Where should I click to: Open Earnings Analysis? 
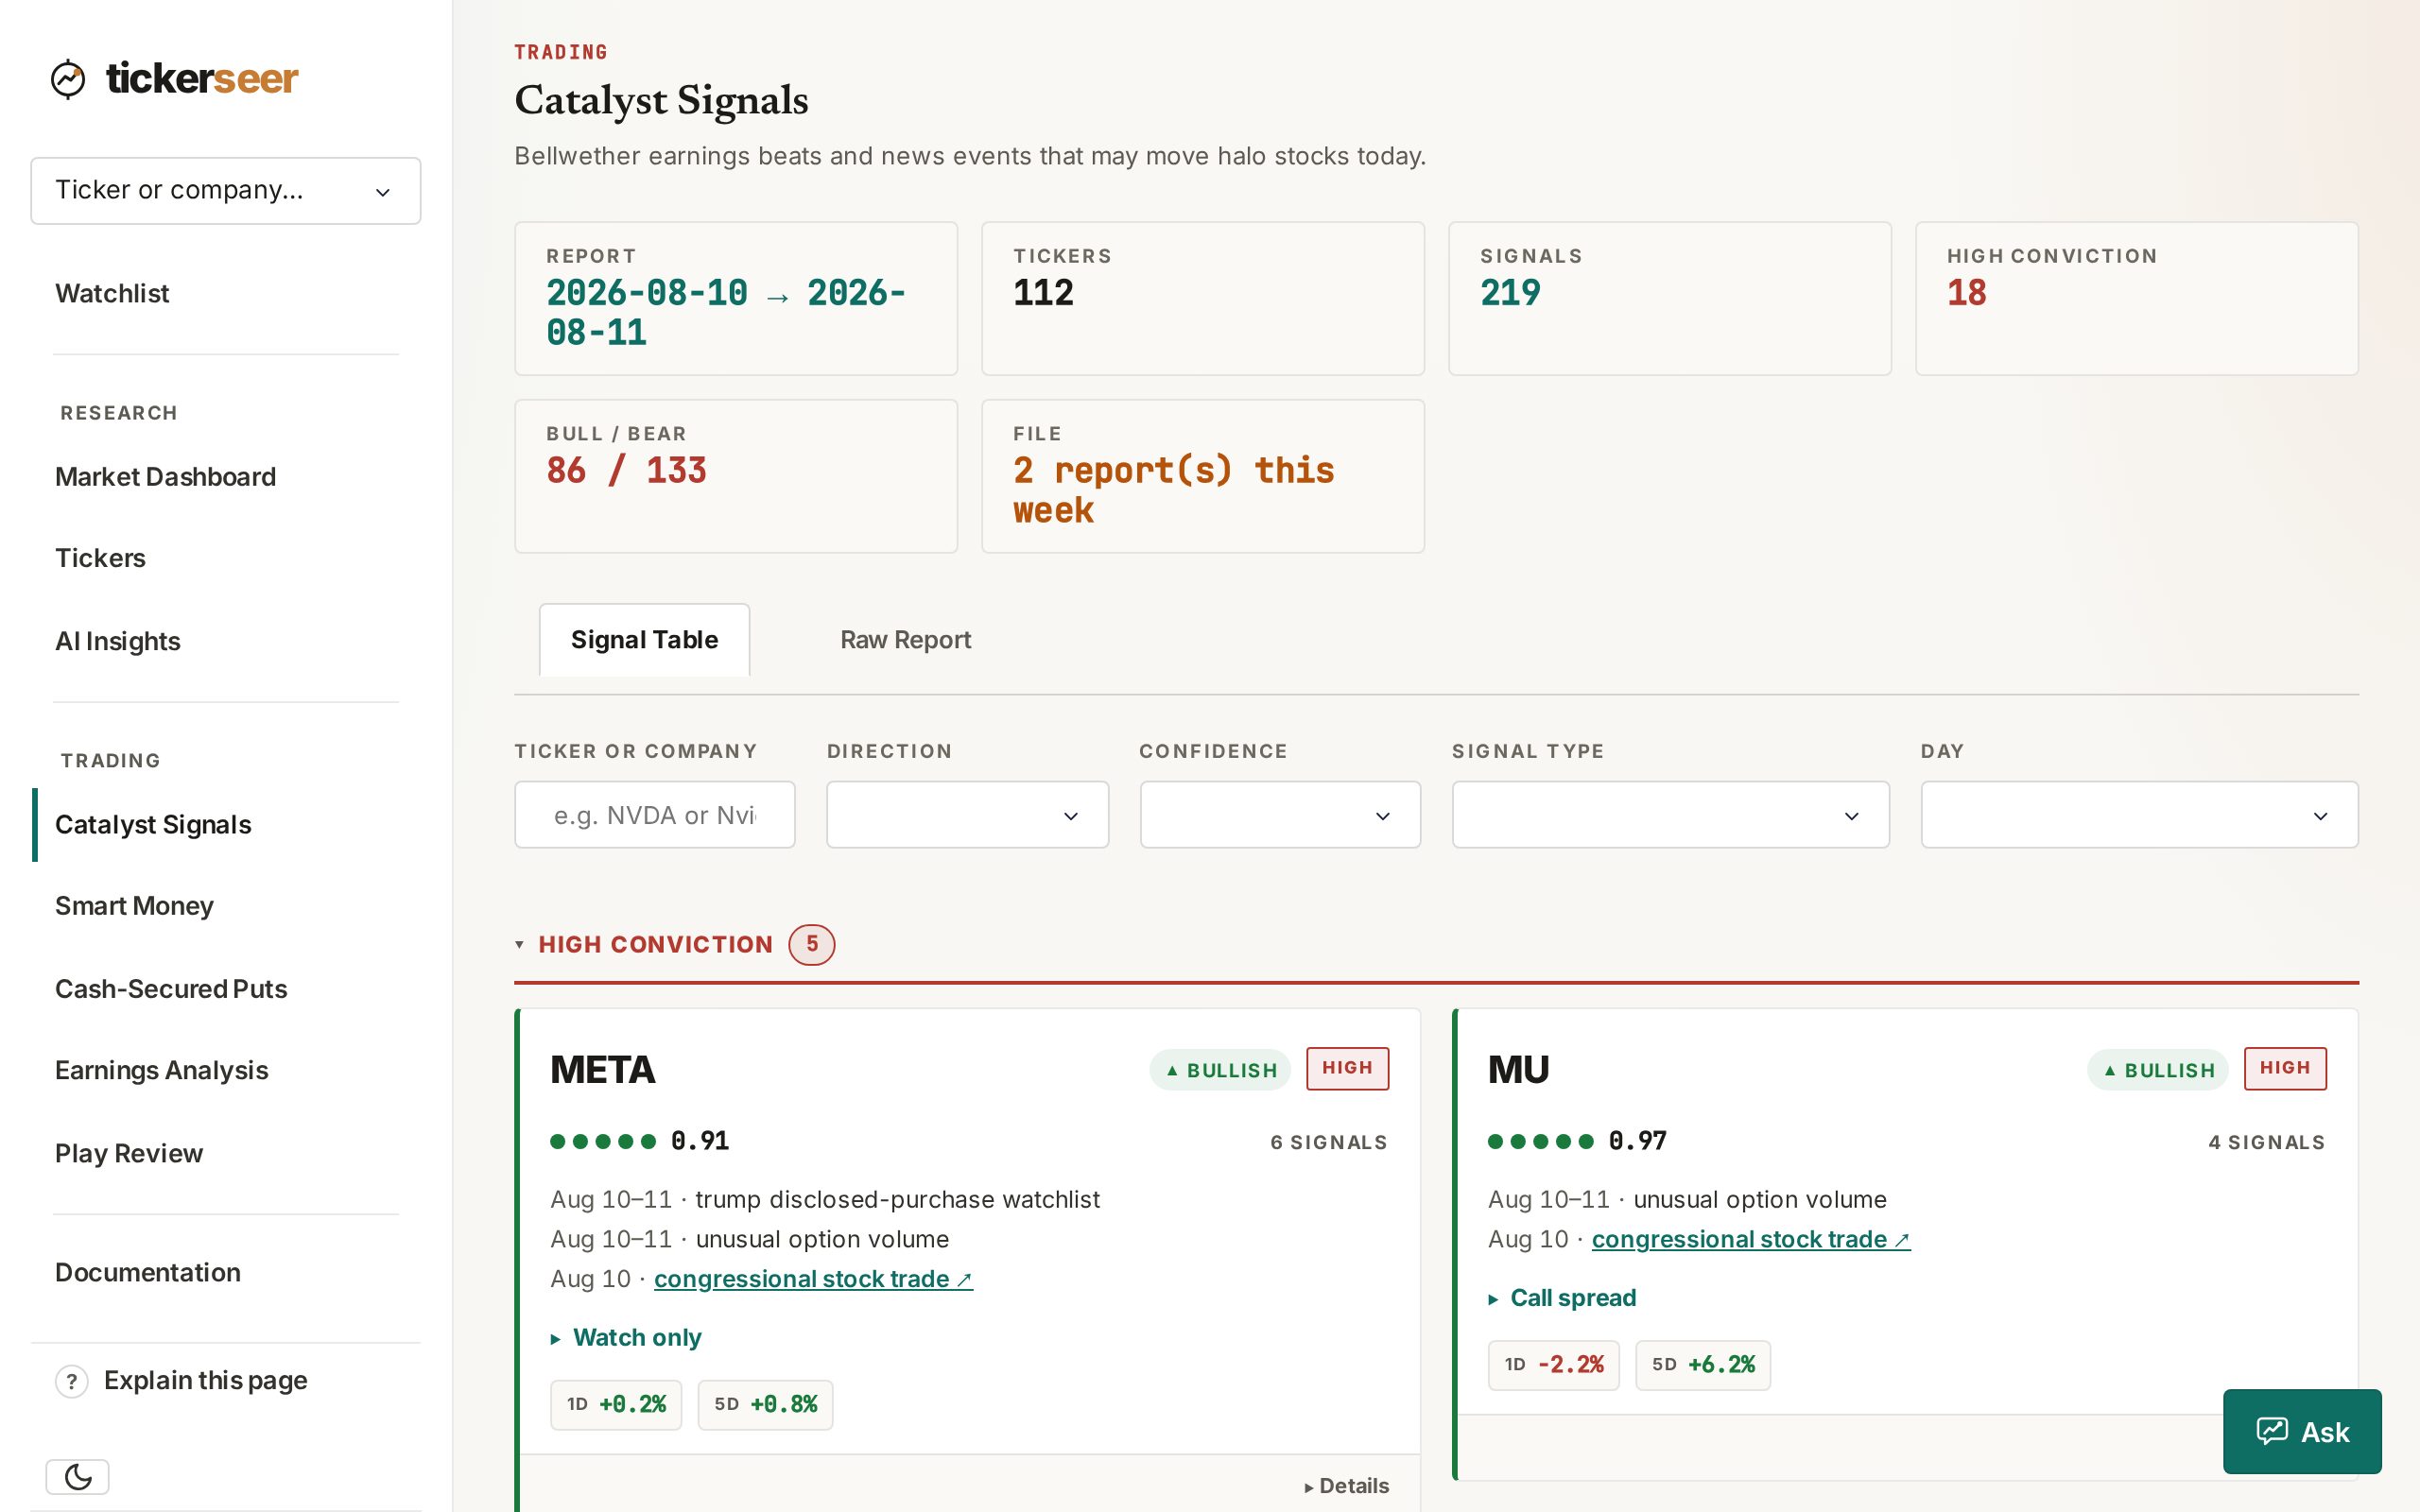coord(161,1070)
